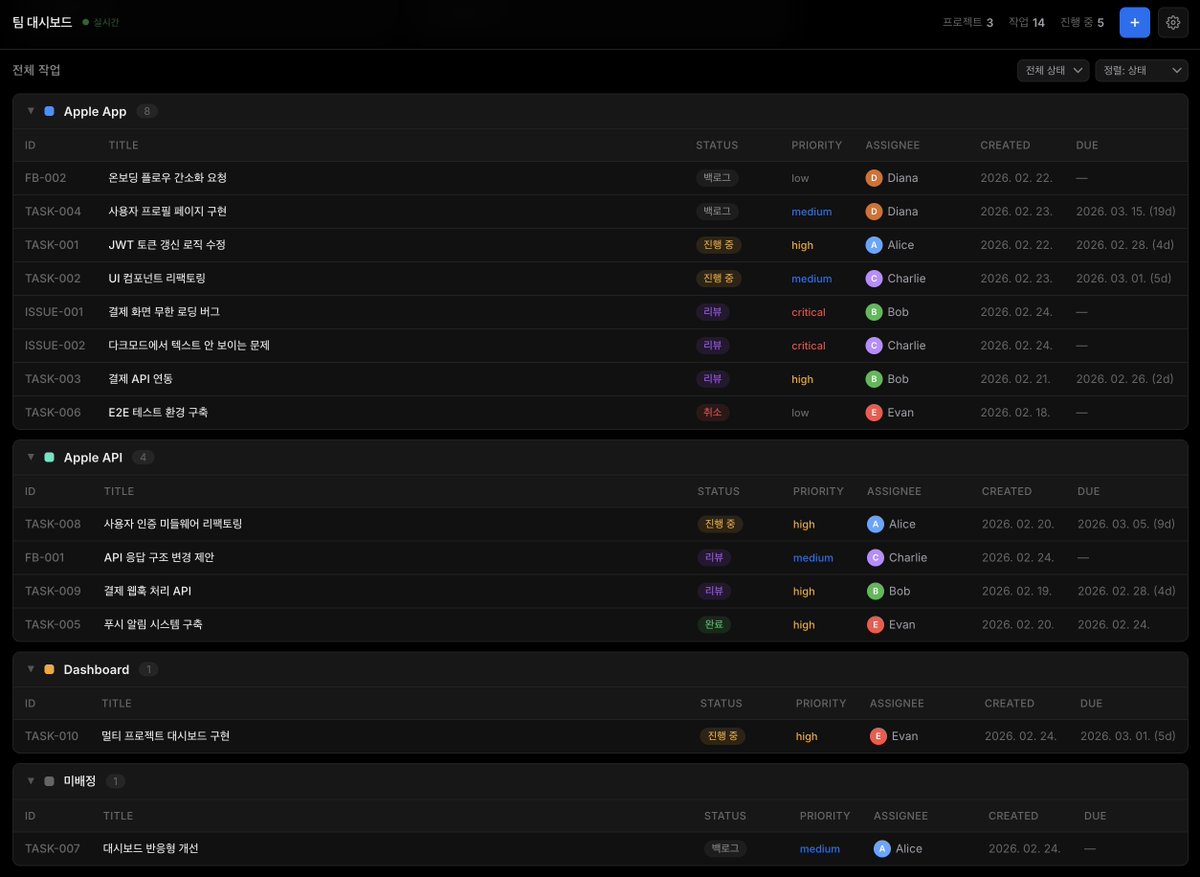Click task title 사용자 인증 미들웨어 리팩토링
The height and width of the screenshot is (877, 1200).
click(x=173, y=524)
